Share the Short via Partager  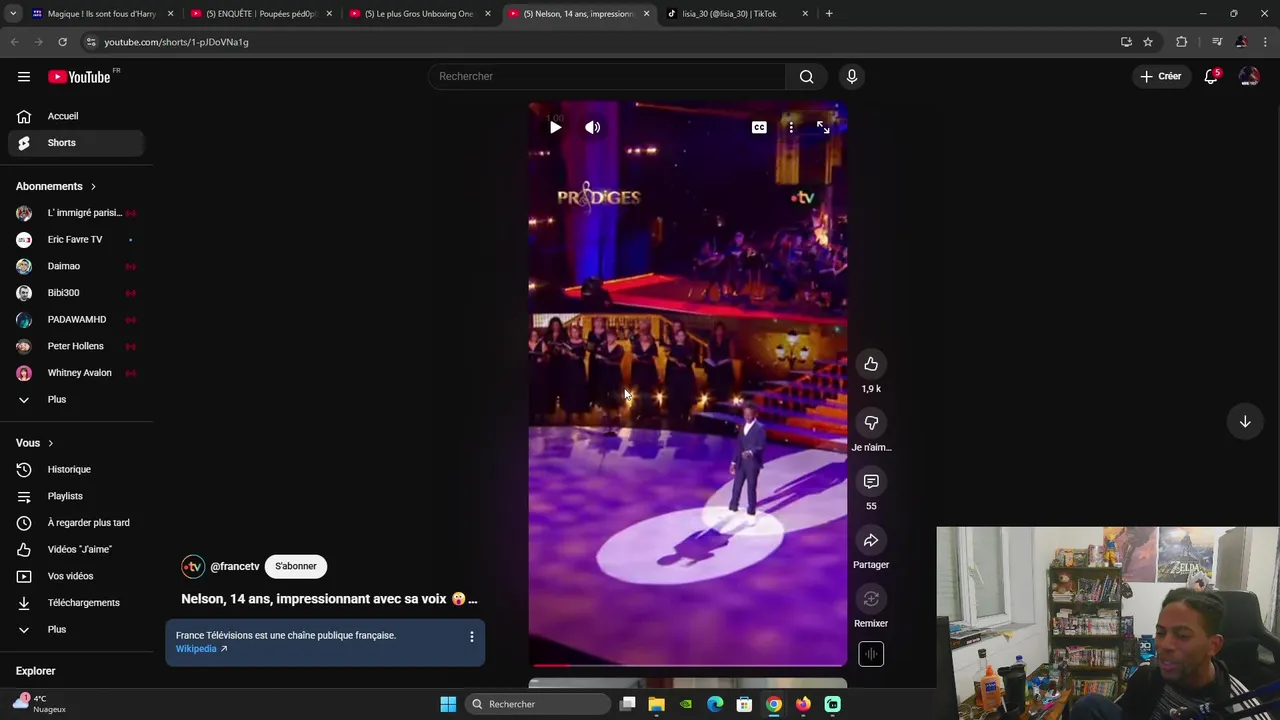[x=871, y=541]
